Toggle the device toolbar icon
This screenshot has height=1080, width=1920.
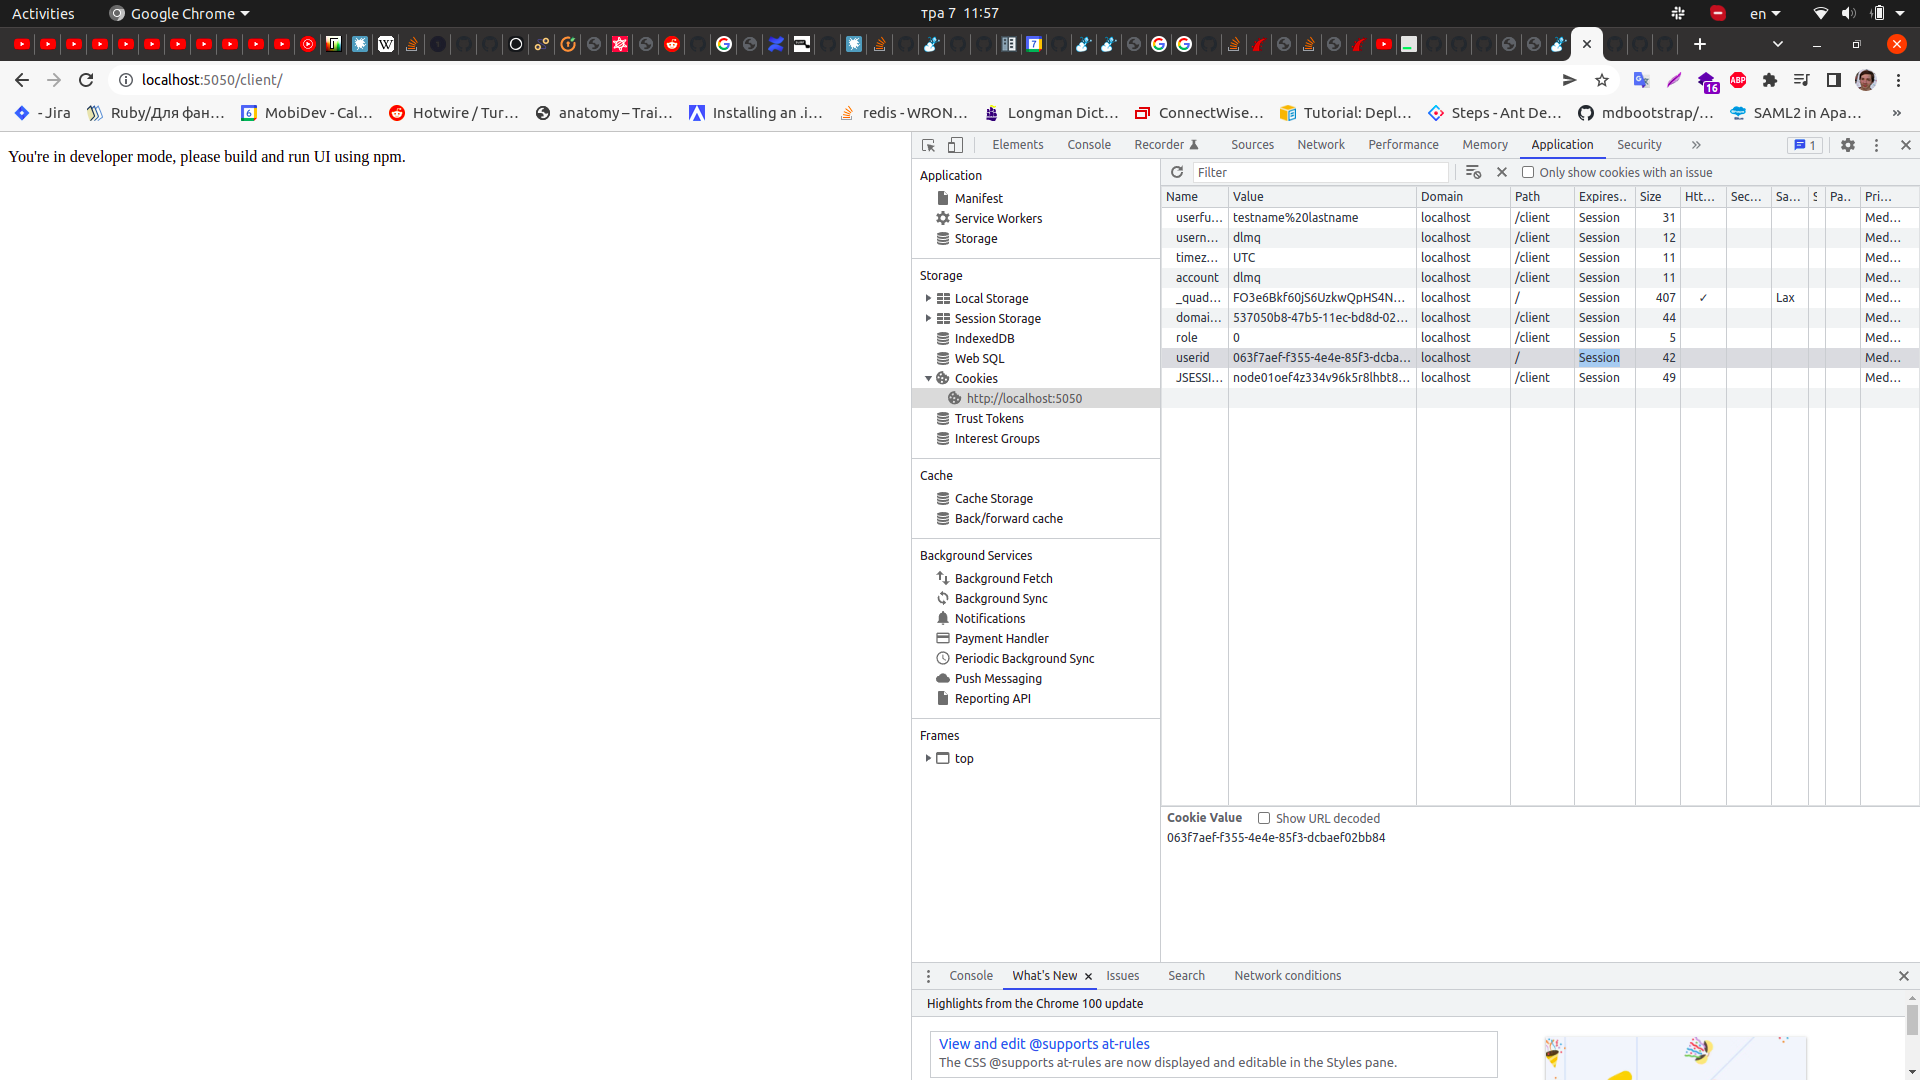pos(955,145)
